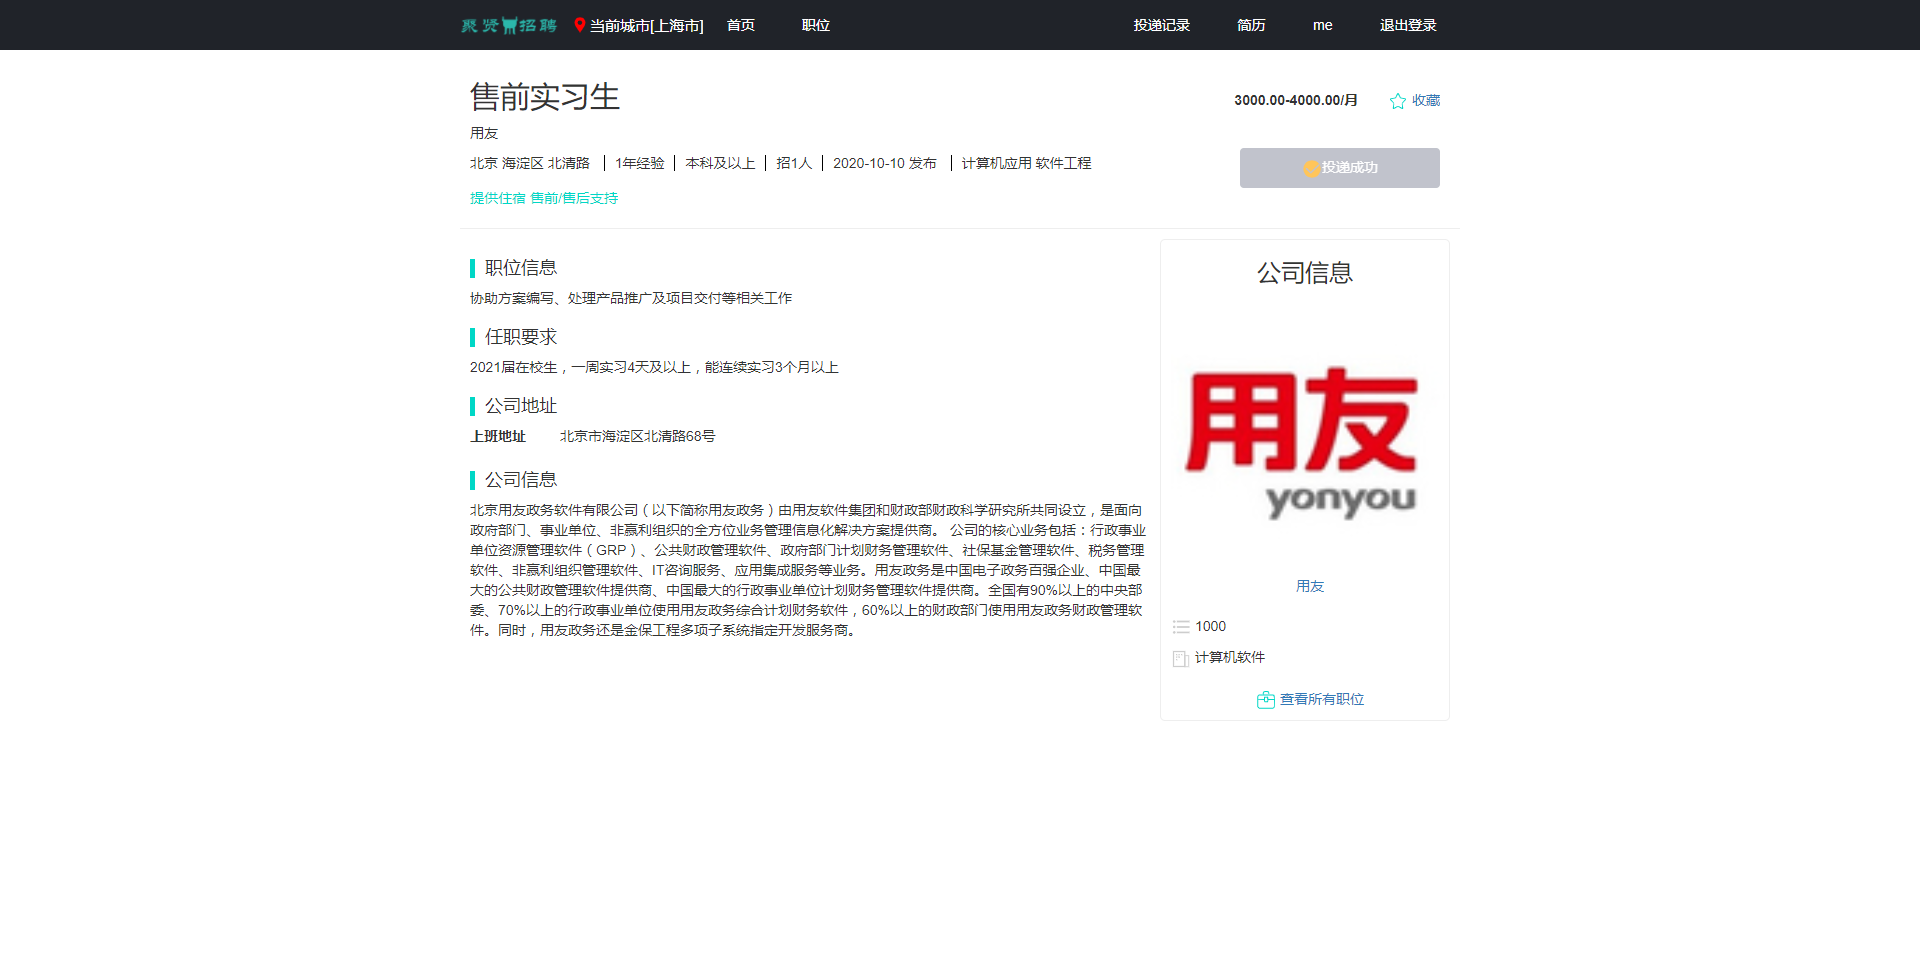This screenshot has height=969, width=1920.
Task: Click 退出登录 to log out
Action: (1406, 25)
